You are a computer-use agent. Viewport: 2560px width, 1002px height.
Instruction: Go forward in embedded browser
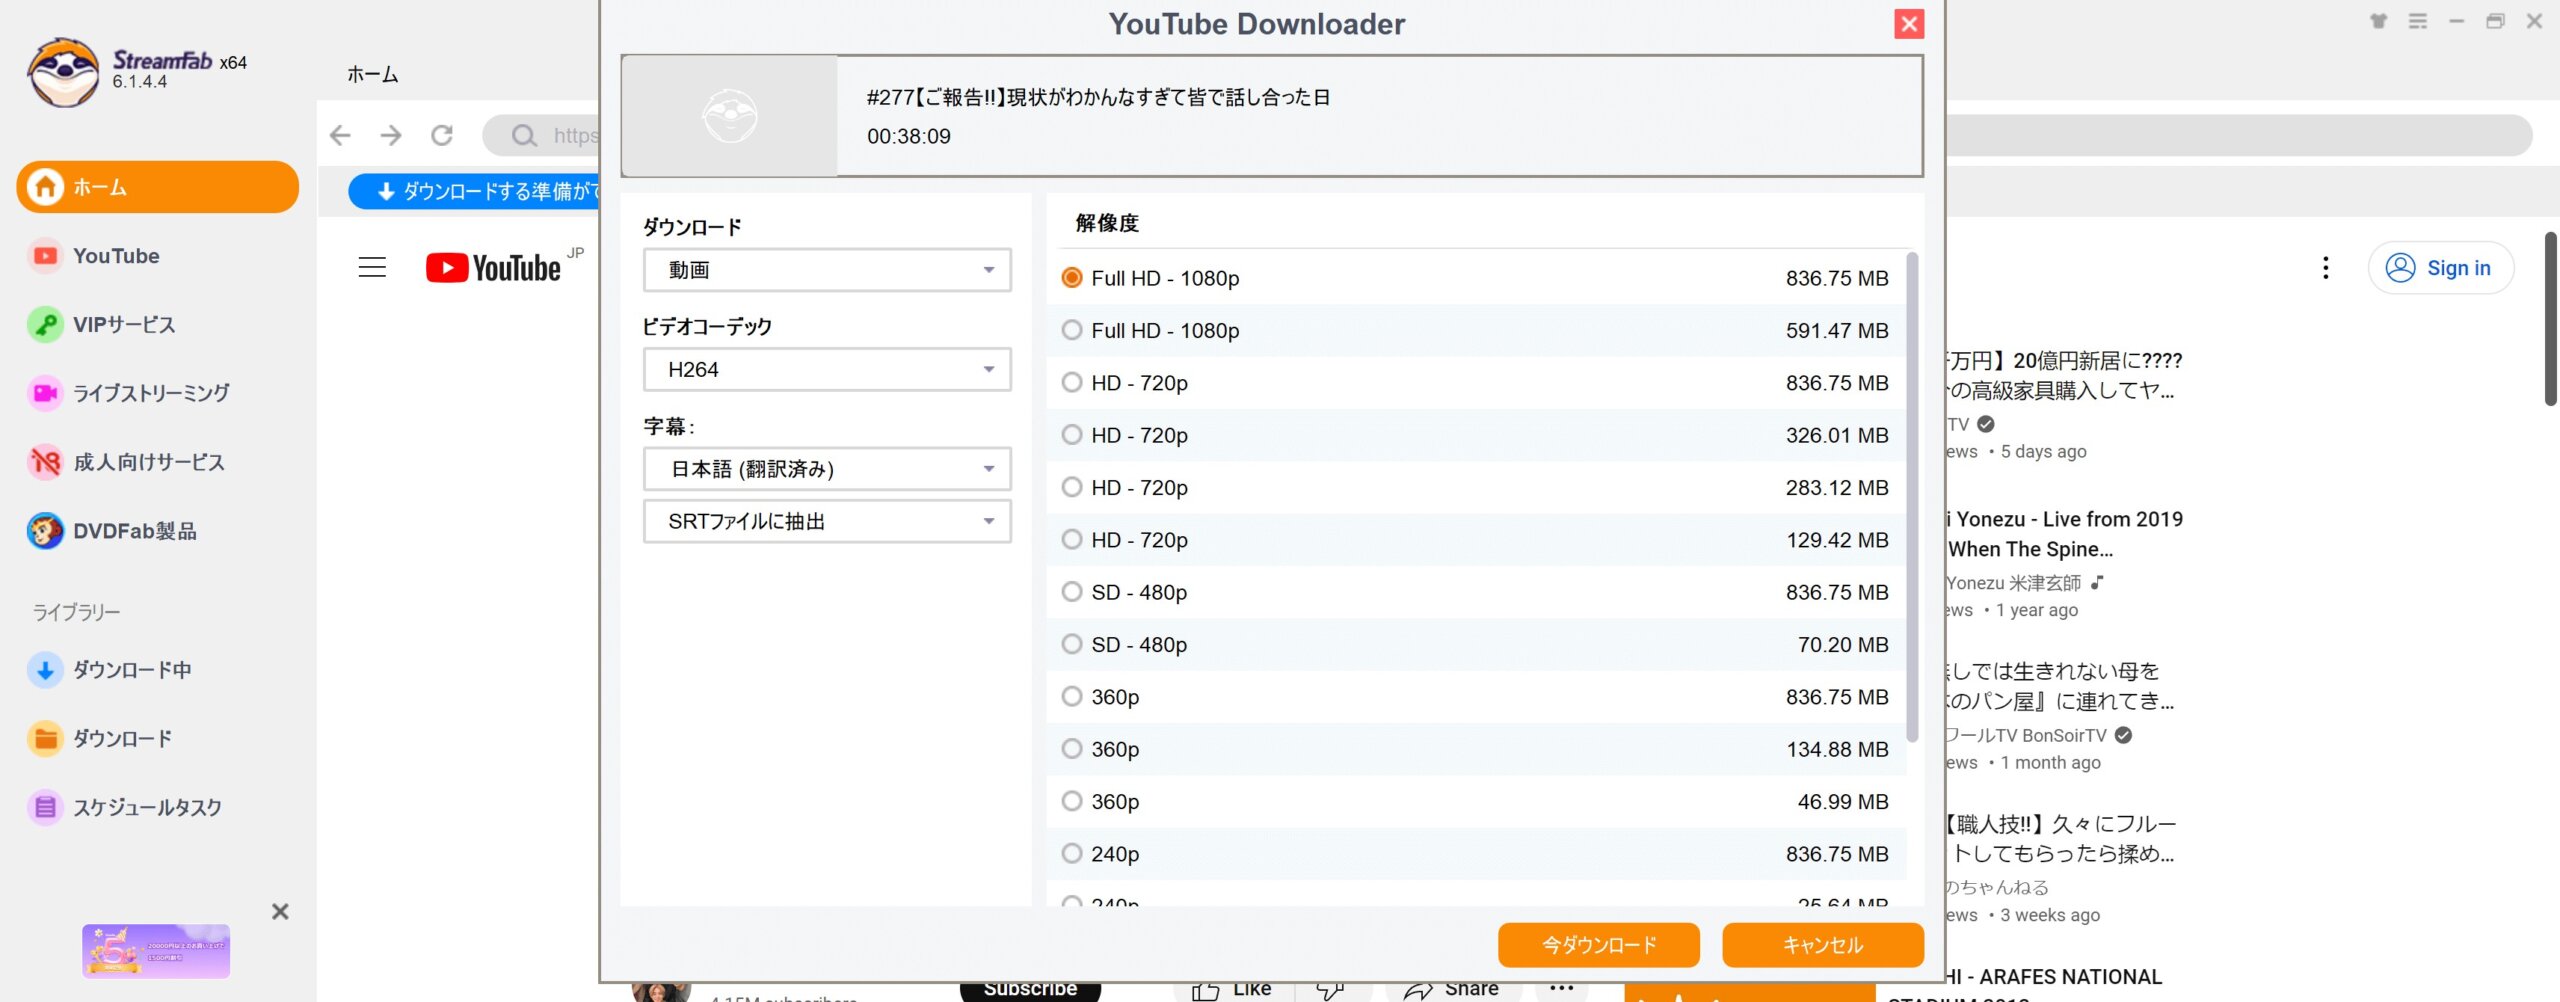pos(391,135)
